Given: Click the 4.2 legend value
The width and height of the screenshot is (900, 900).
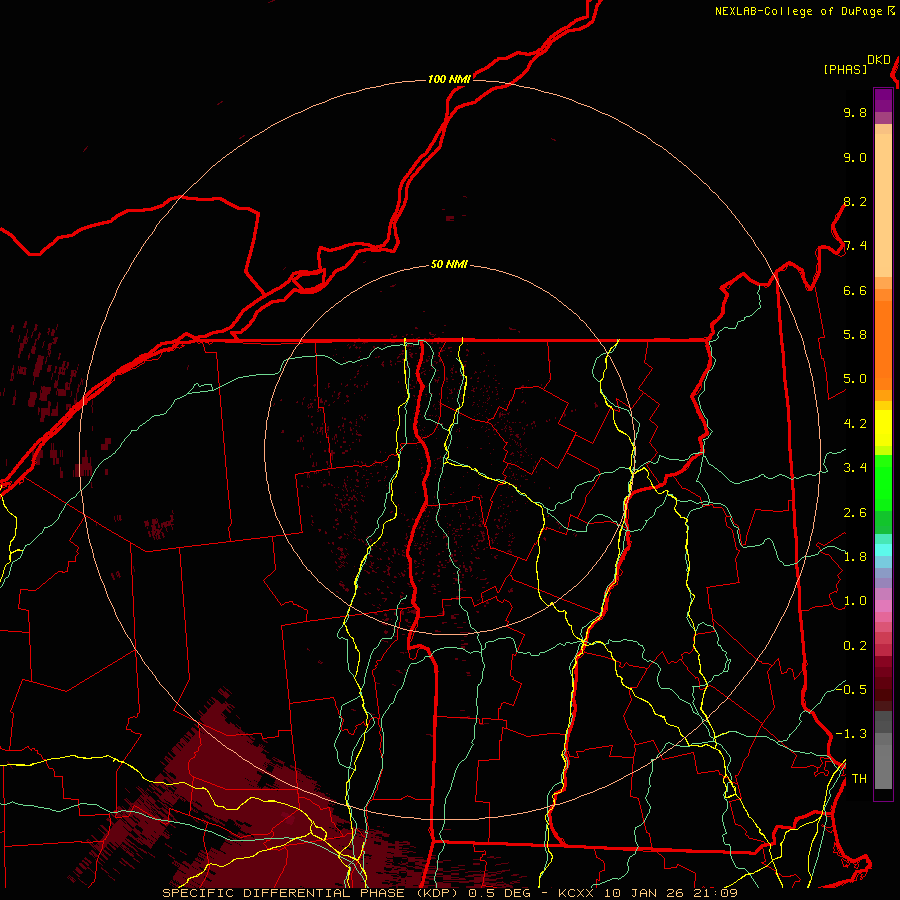Looking at the screenshot, I should click(x=855, y=424).
